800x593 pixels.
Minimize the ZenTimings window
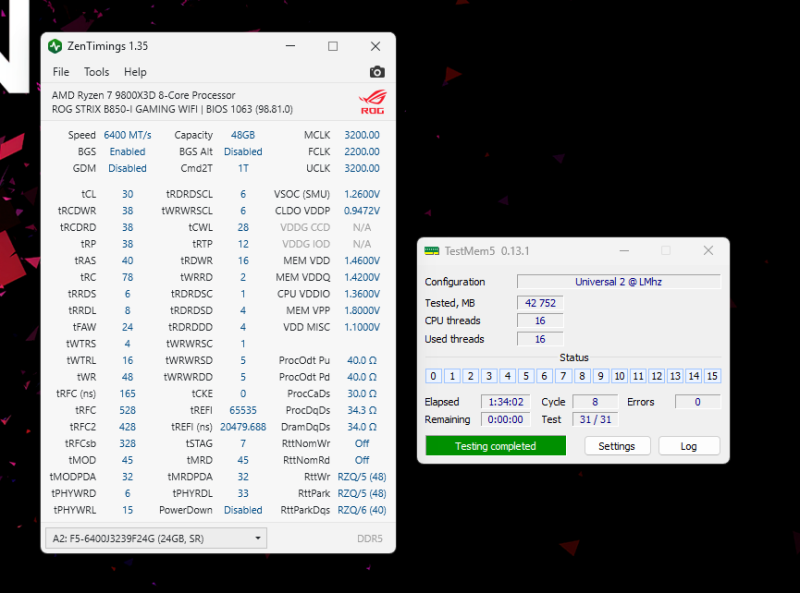pos(290,46)
